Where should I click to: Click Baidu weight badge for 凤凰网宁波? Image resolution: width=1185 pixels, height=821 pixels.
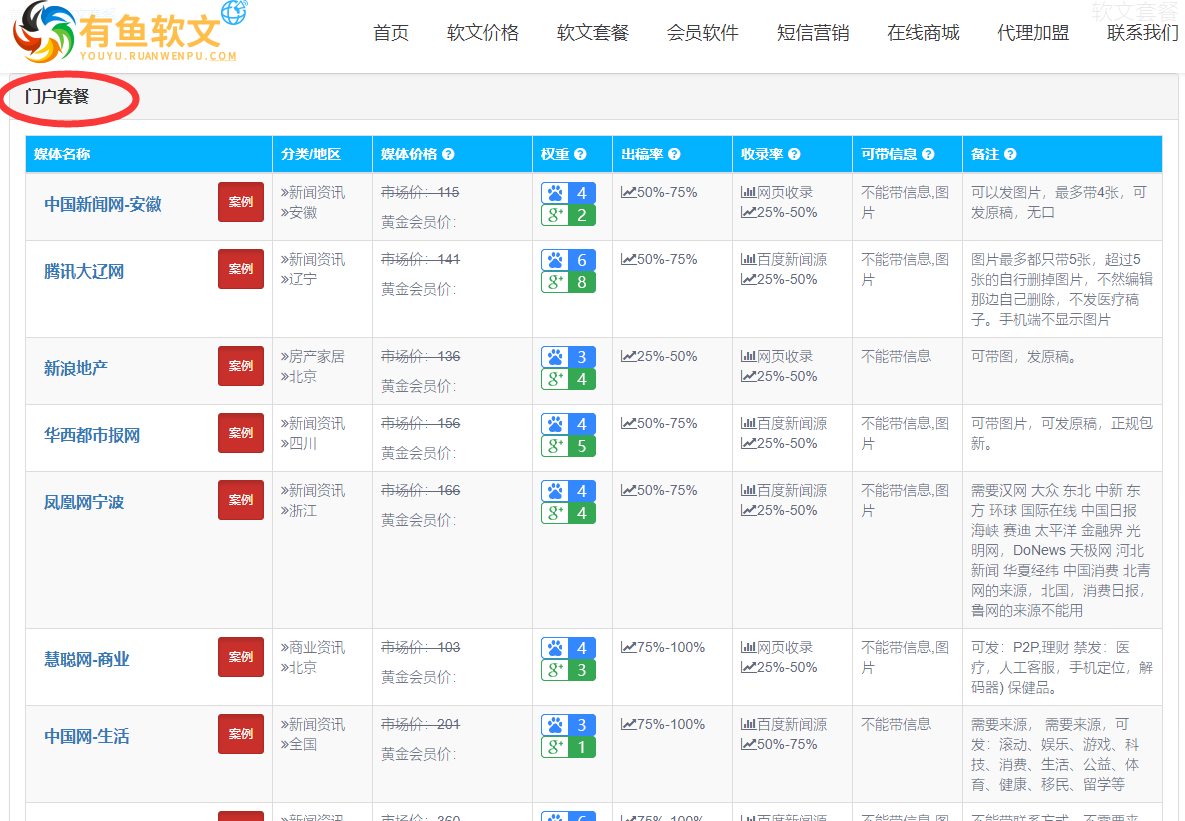[x=568, y=491]
